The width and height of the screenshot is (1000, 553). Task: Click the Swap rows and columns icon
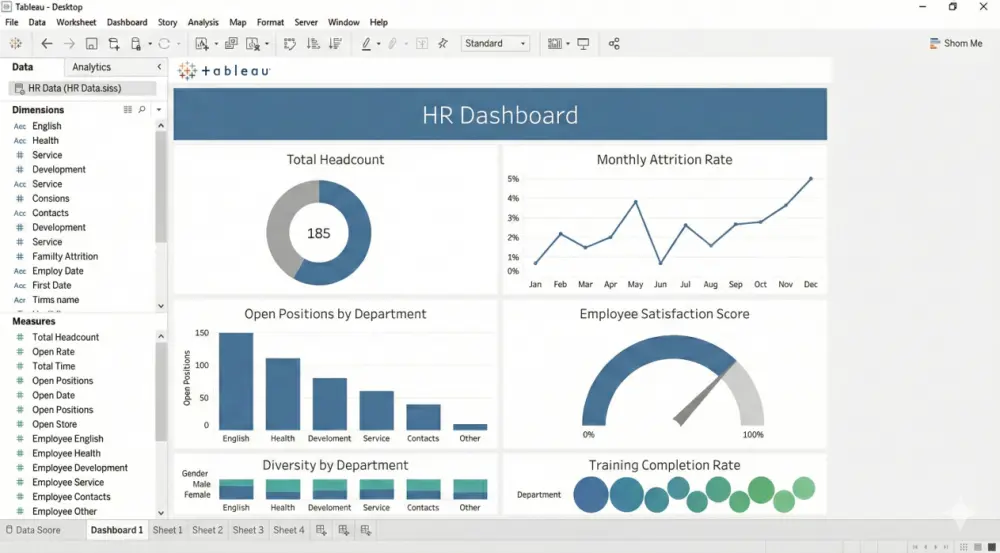pos(290,43)
